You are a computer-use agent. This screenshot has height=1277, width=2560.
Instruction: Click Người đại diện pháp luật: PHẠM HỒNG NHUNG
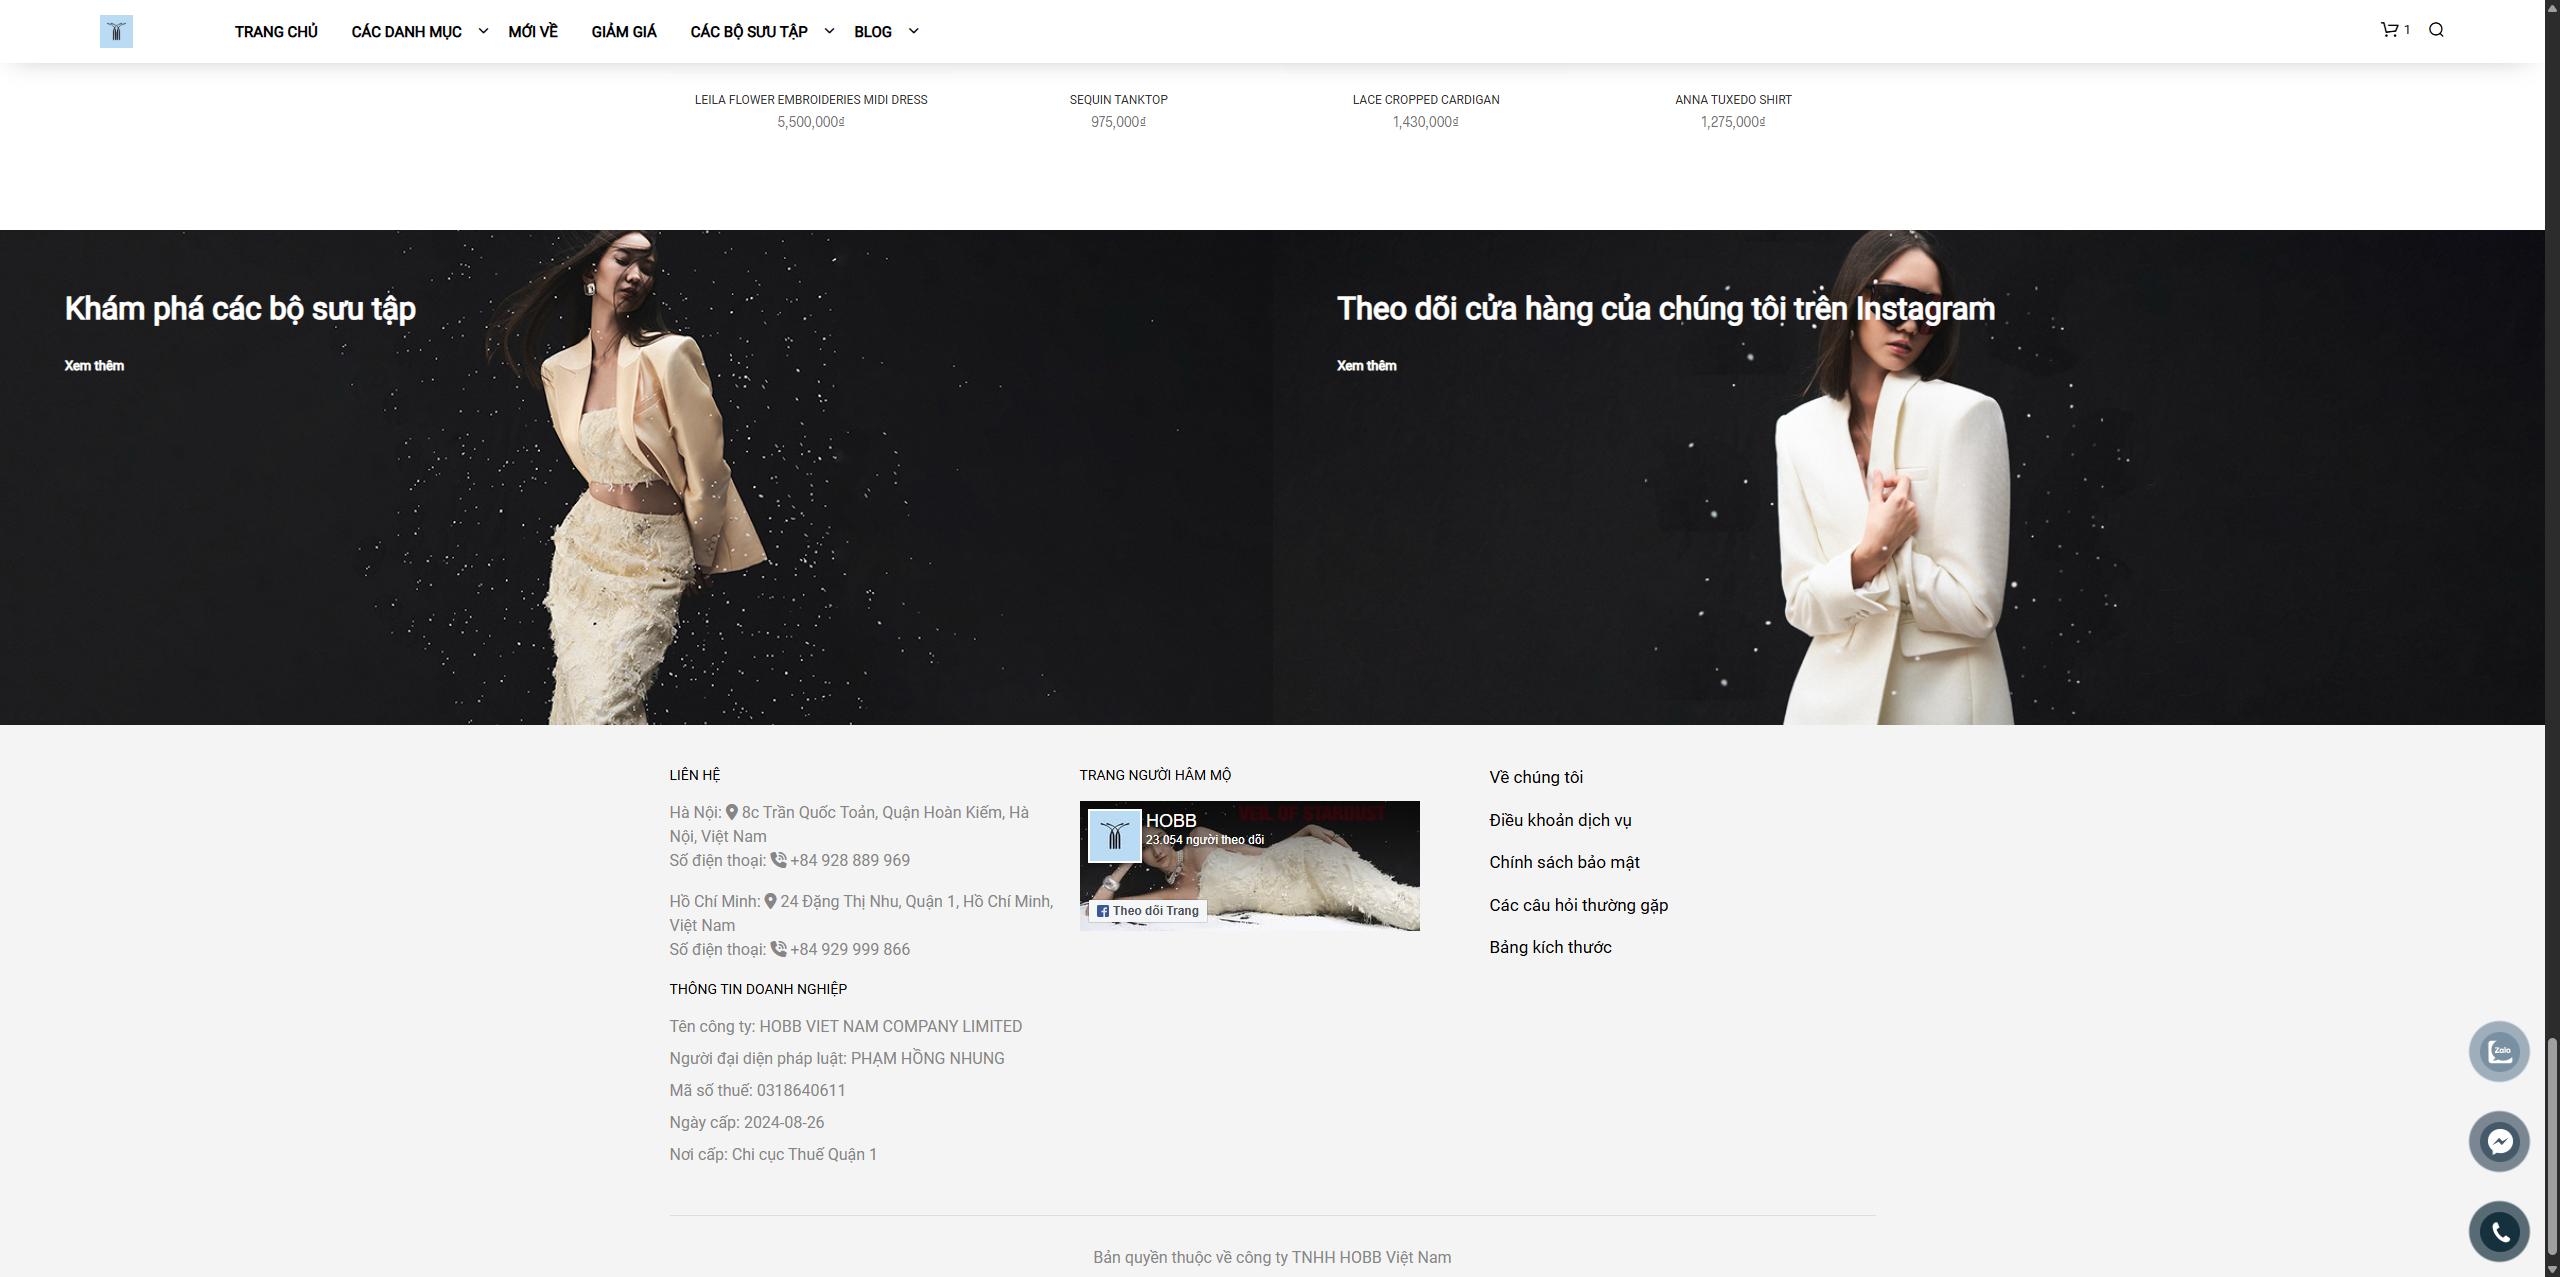[836, 1058]
